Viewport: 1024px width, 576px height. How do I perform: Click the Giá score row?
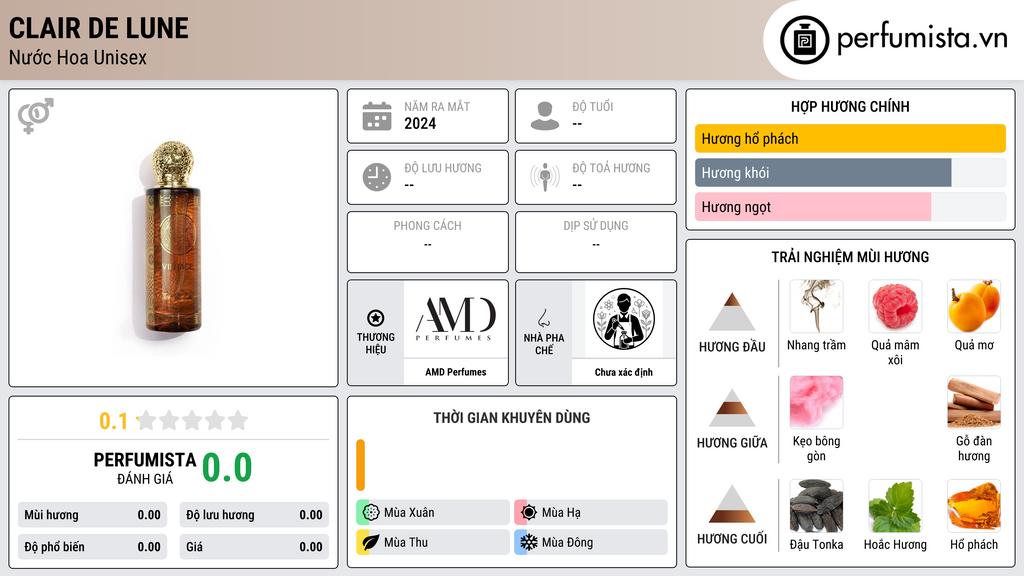click(x=254, y=547)
